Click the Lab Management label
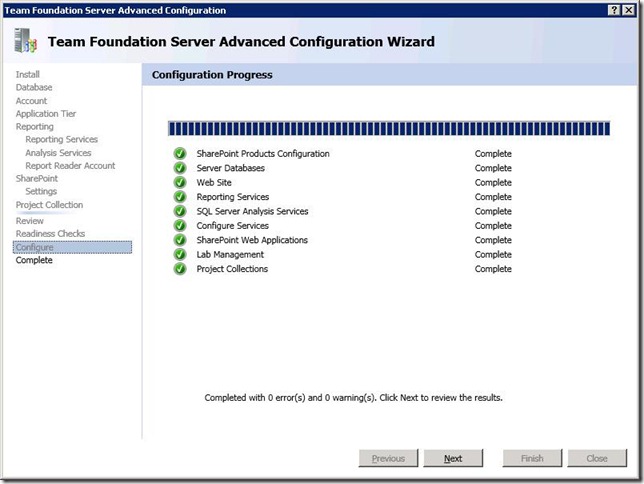Screen dimensions: 644x484 tap(230, 254)
